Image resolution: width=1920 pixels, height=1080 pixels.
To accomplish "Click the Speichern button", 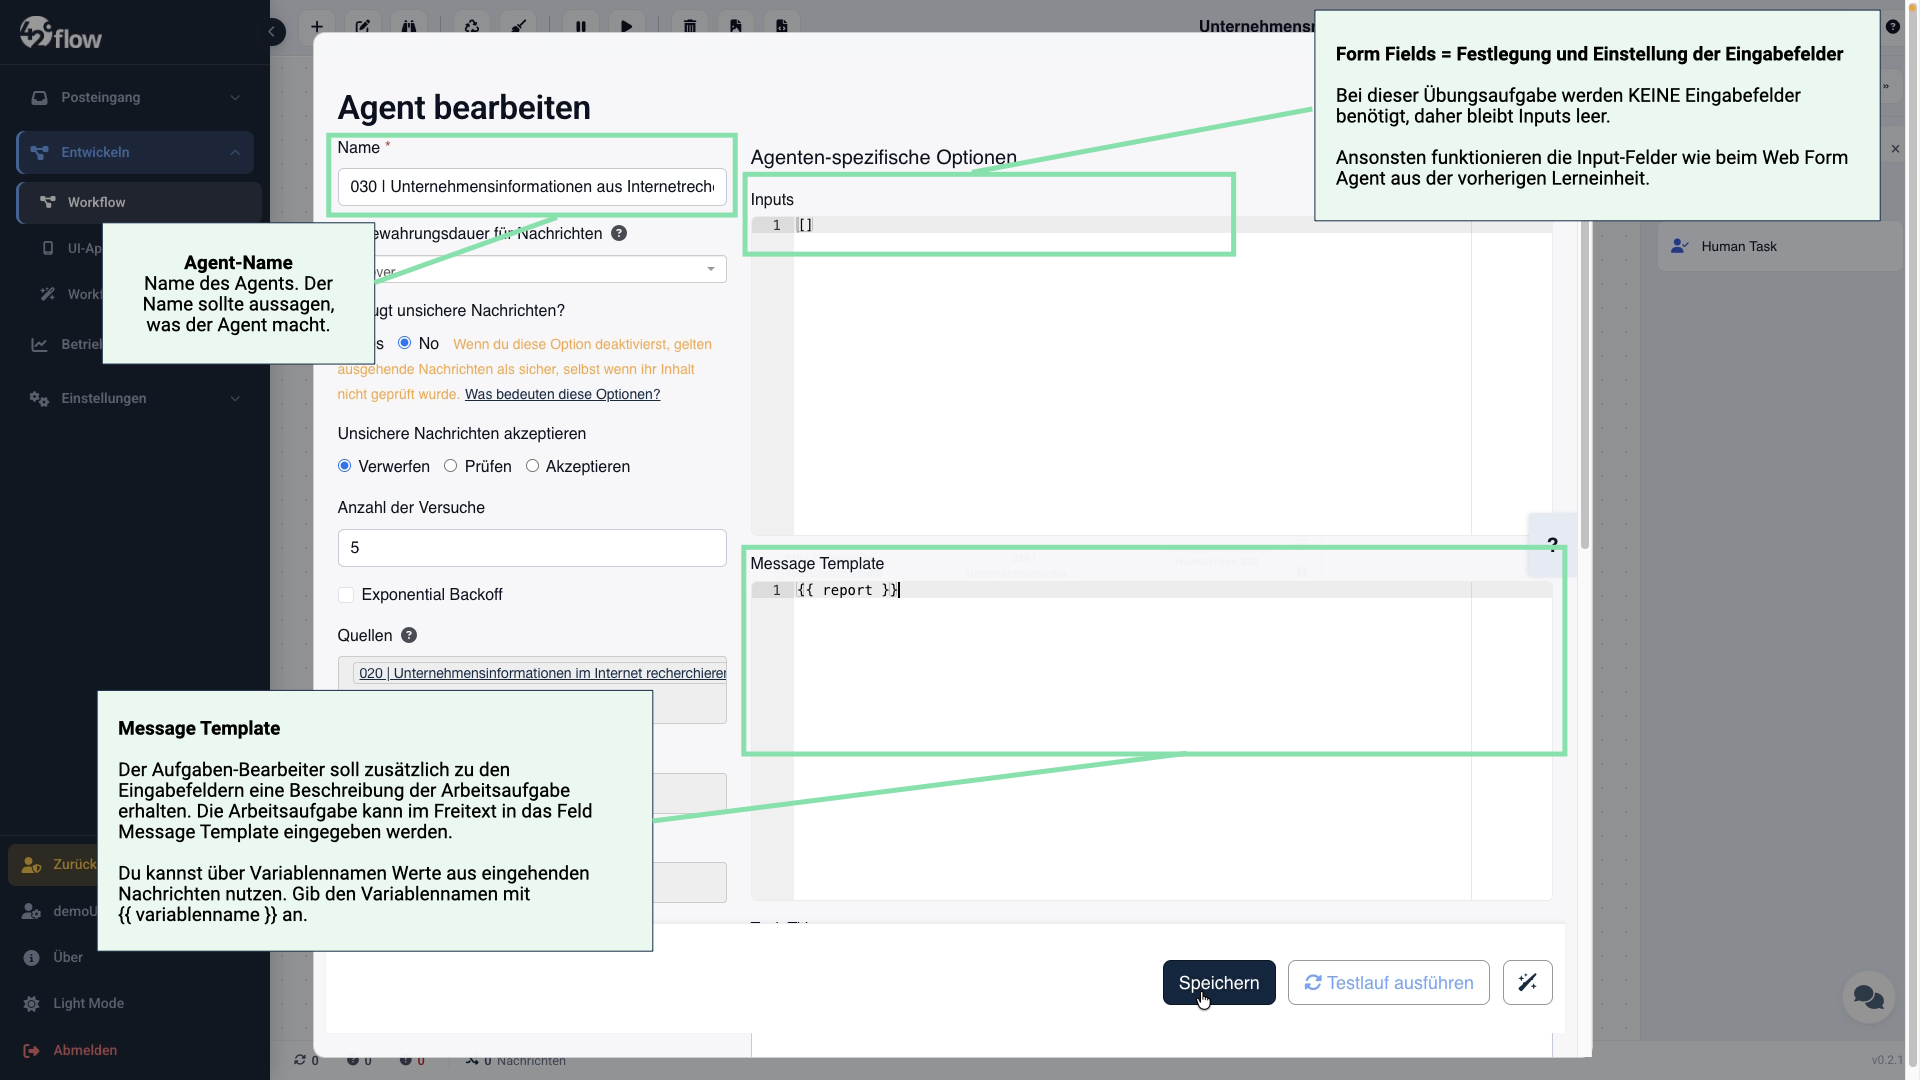I will (1218, 983).
